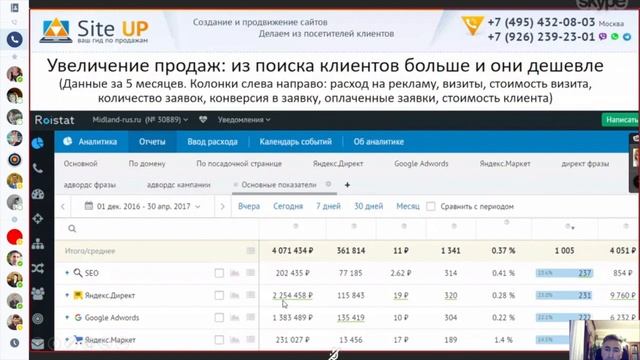Viewport: 640px width, 360px height.
Task: Click the green Написать button
Action: click(620, 120)
